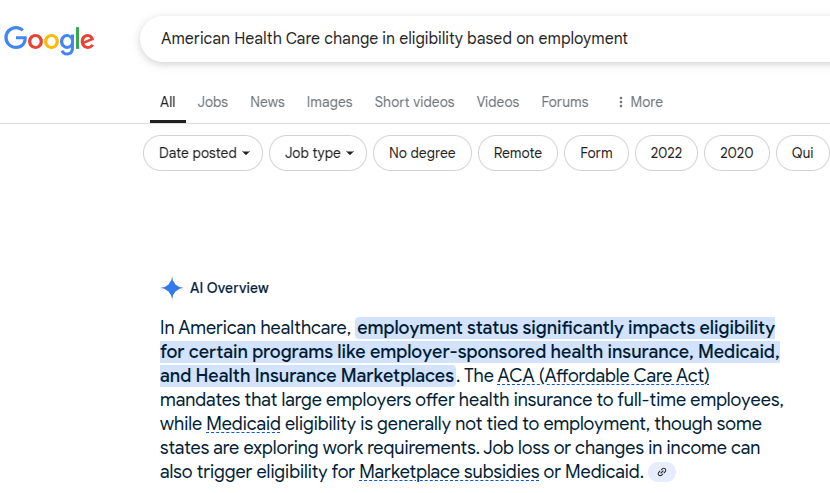Go to the Short videos tab
The width and height of the screenshot is (830, 493).
click(x=414, y=102)
